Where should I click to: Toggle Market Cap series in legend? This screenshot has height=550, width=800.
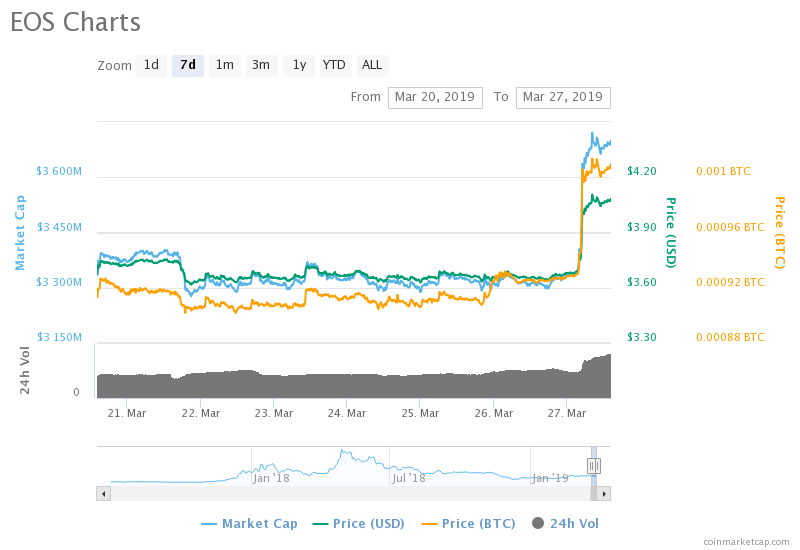coord(249,523)
